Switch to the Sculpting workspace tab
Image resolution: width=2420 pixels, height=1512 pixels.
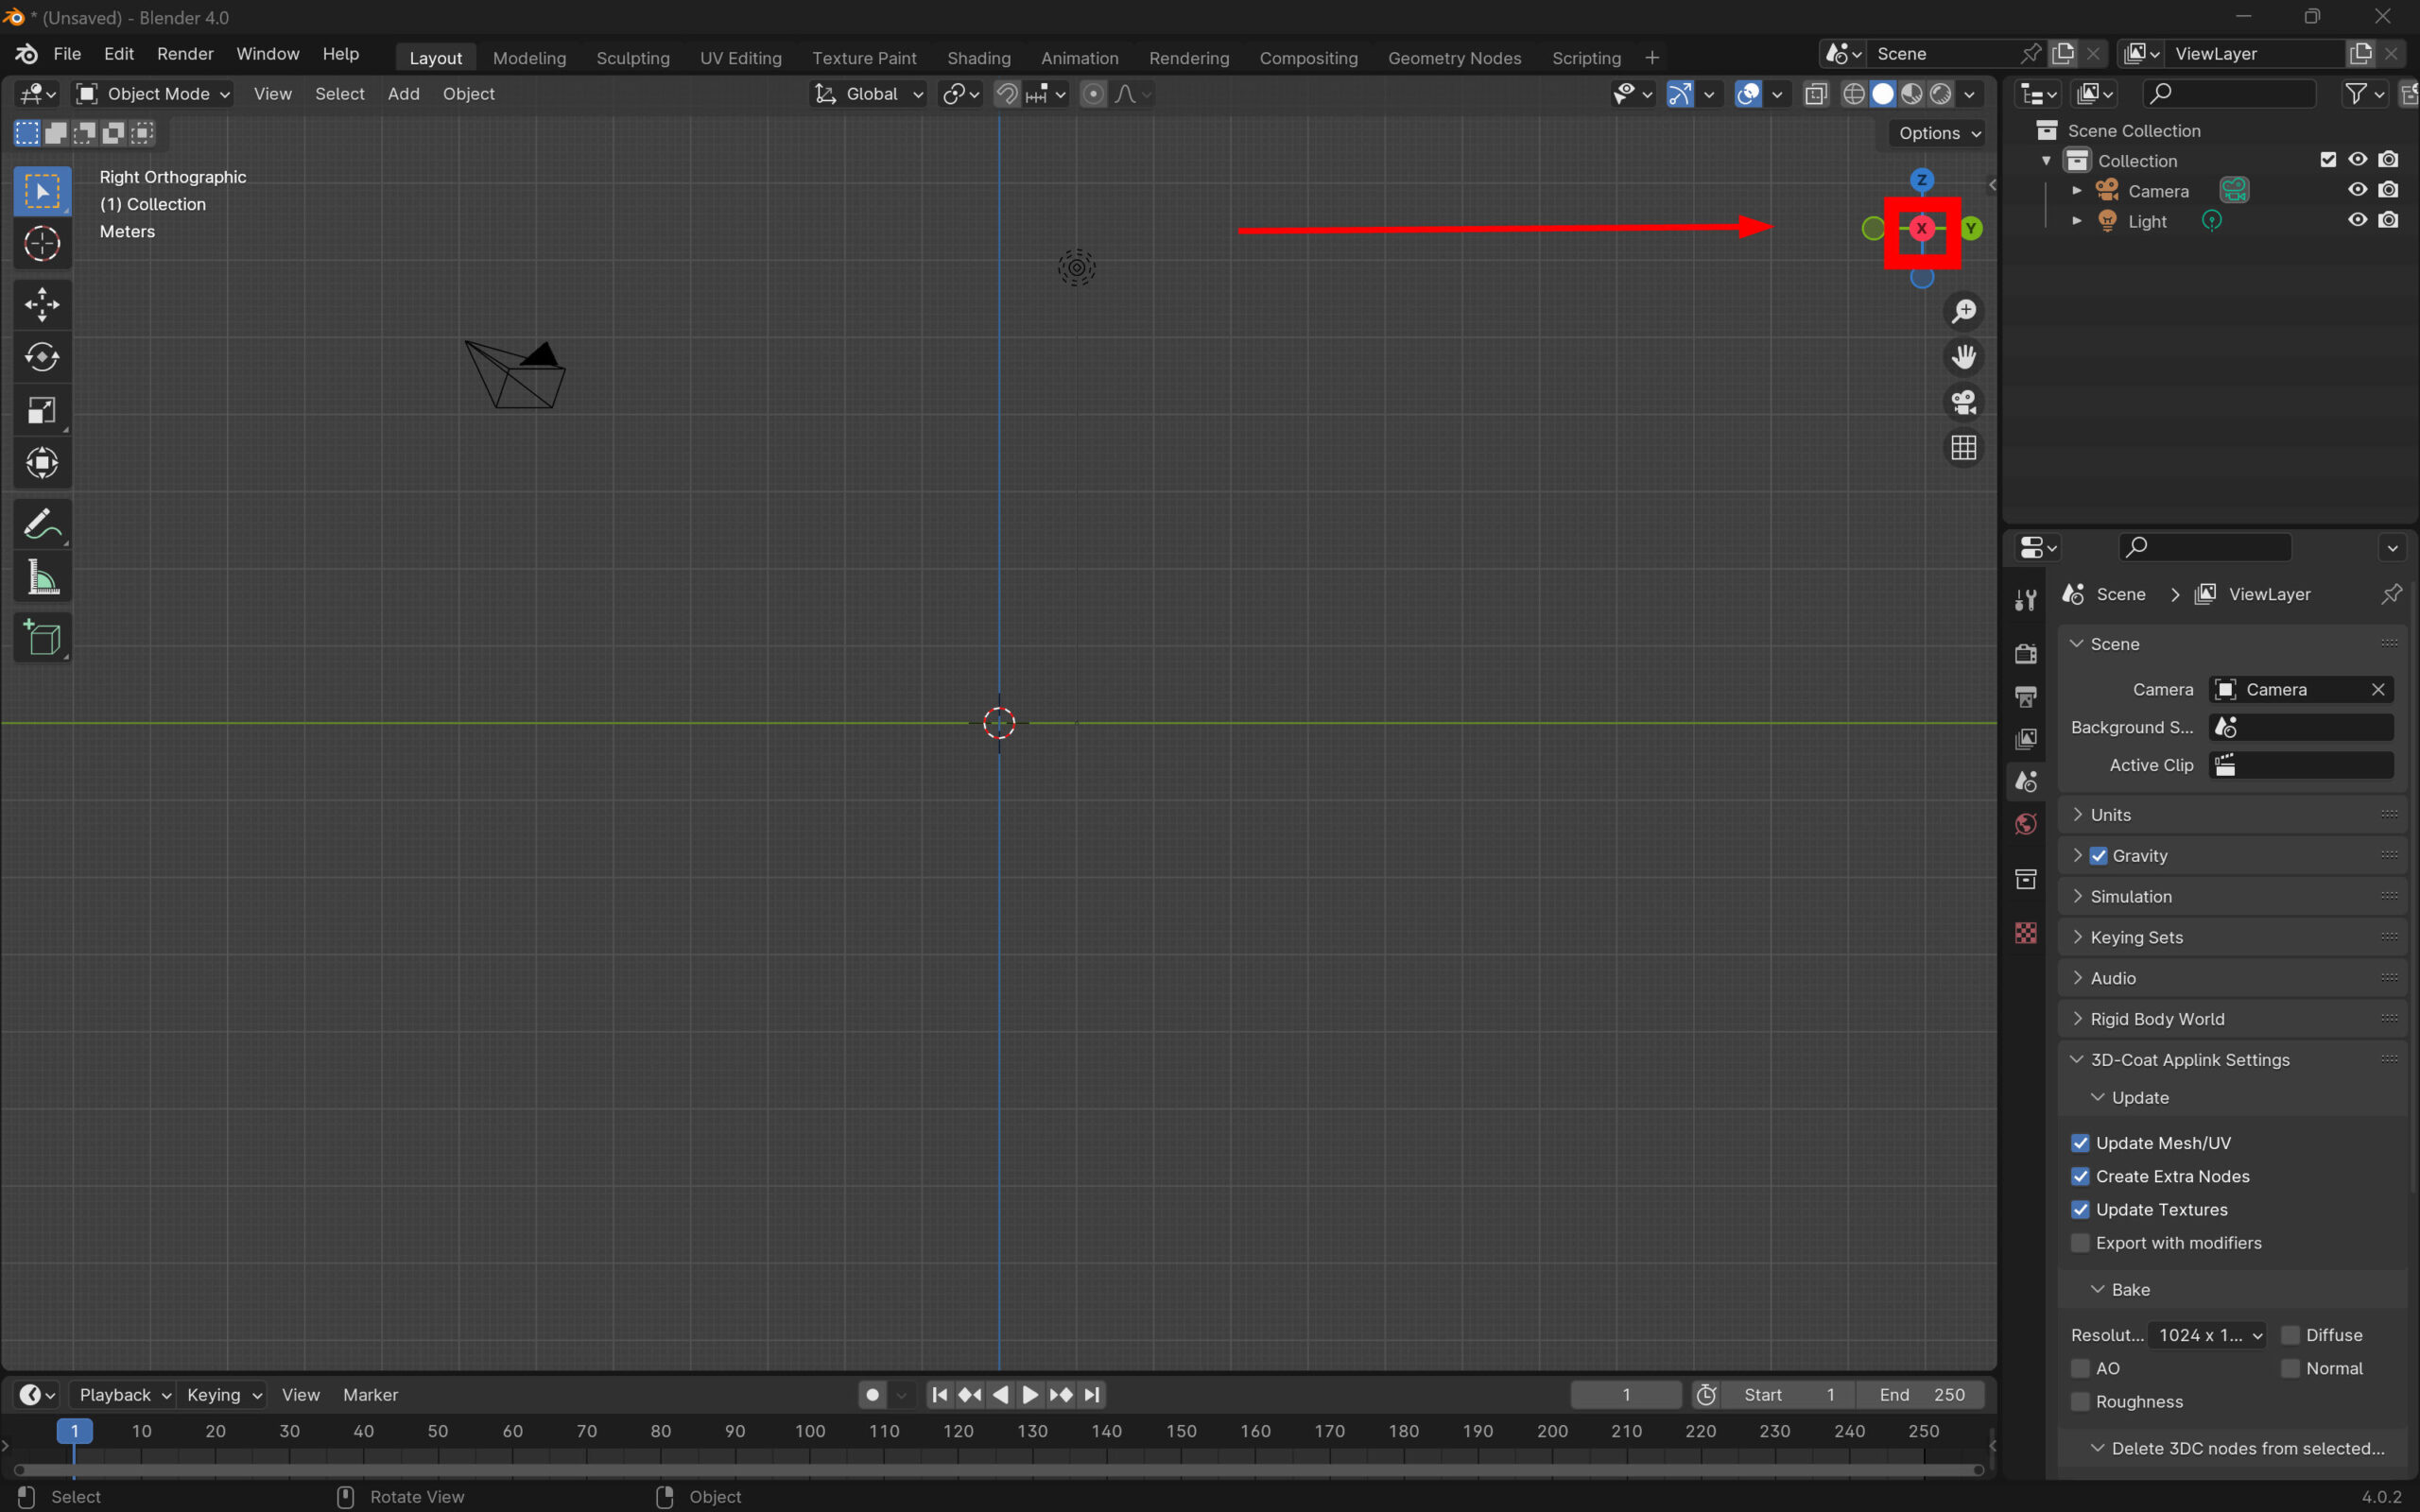tap(632, 58)
